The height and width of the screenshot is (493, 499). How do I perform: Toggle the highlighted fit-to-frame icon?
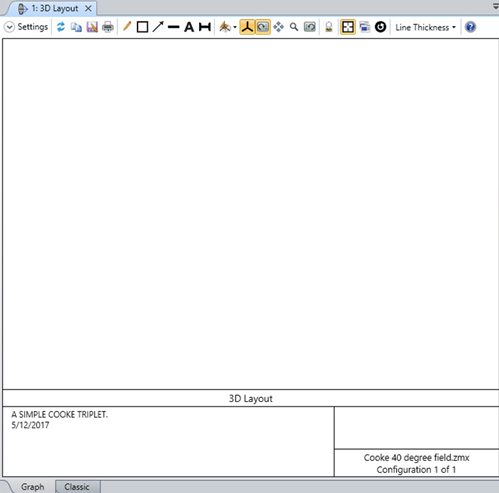pyautogui.click(x=348, y=27)
